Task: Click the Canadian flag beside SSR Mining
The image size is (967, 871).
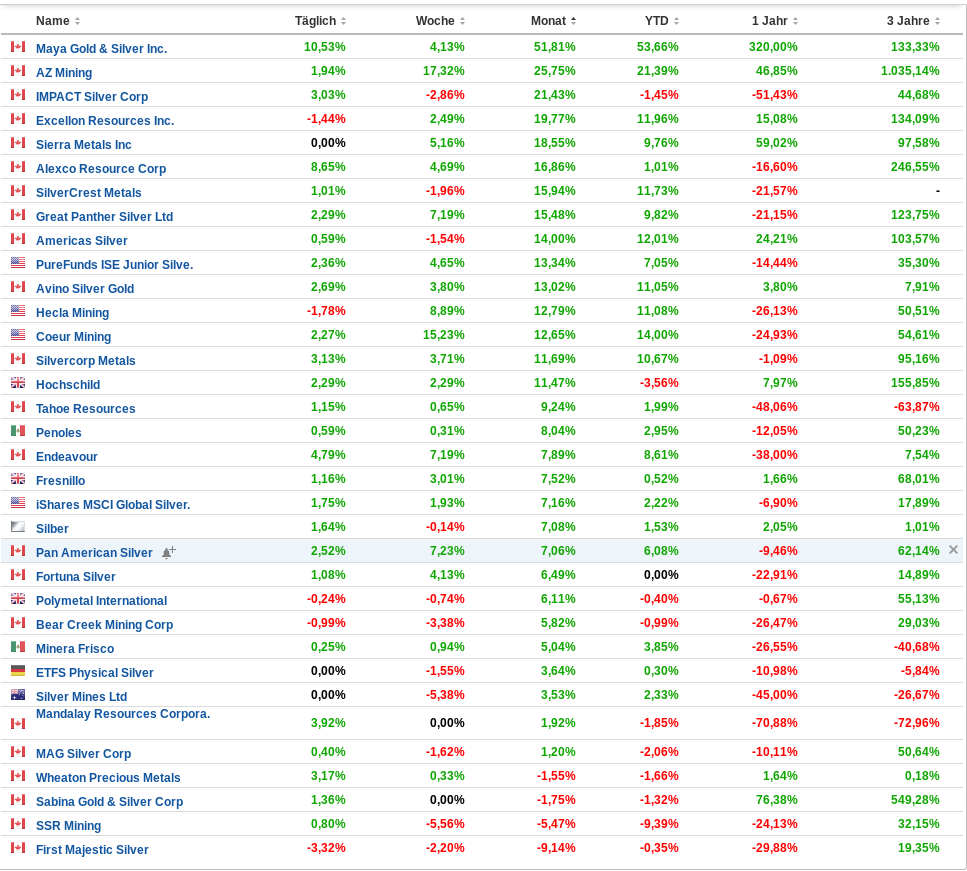Action: (18, 824)
